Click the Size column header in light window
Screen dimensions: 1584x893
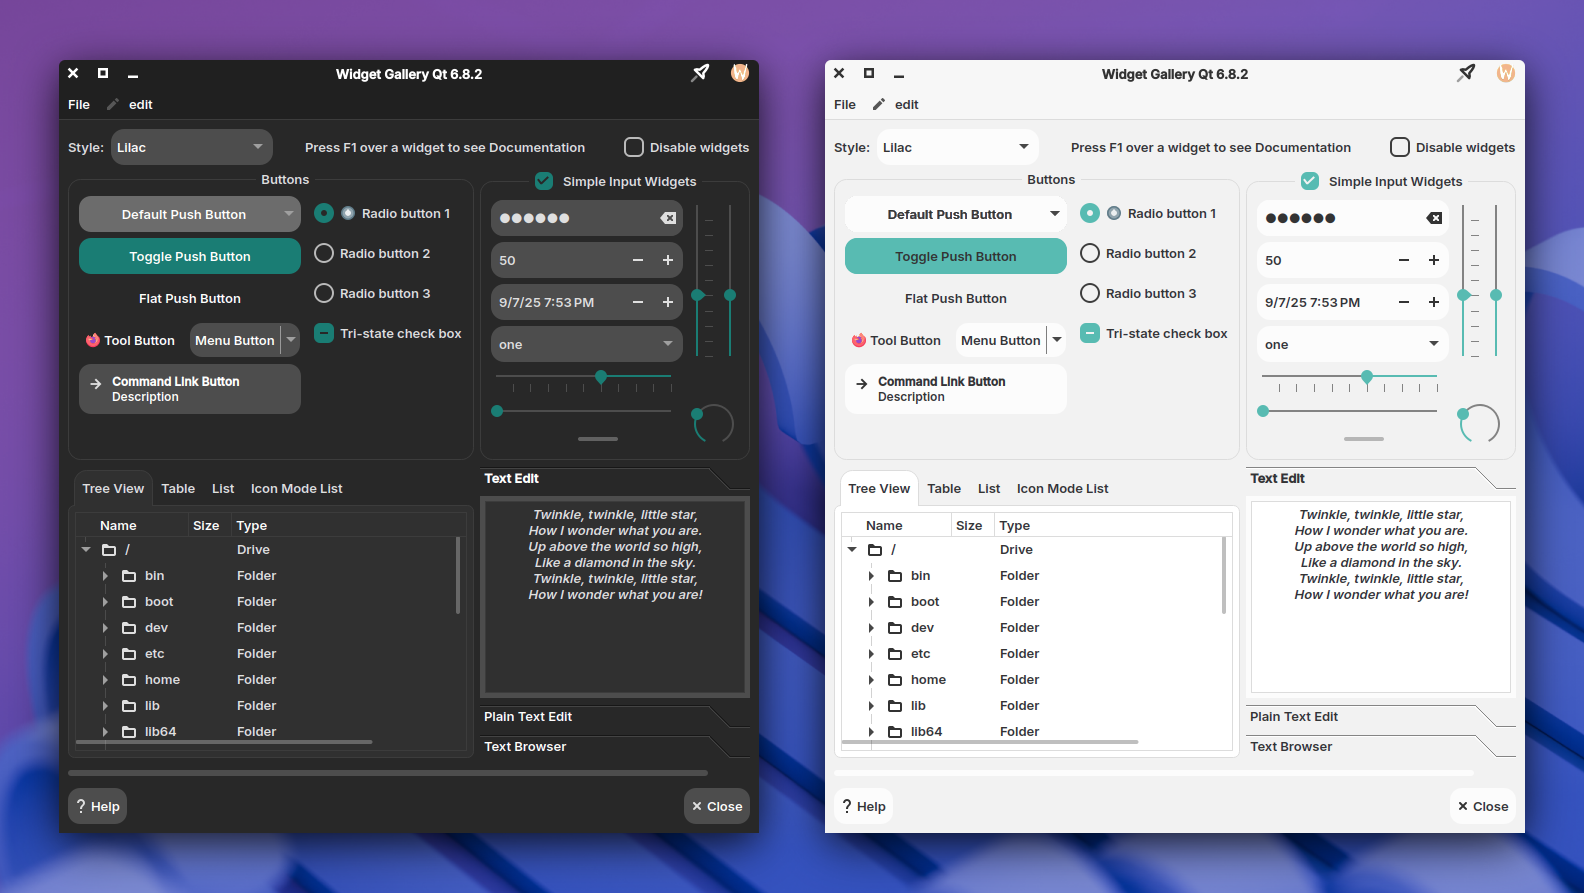(x=969, y=525)
